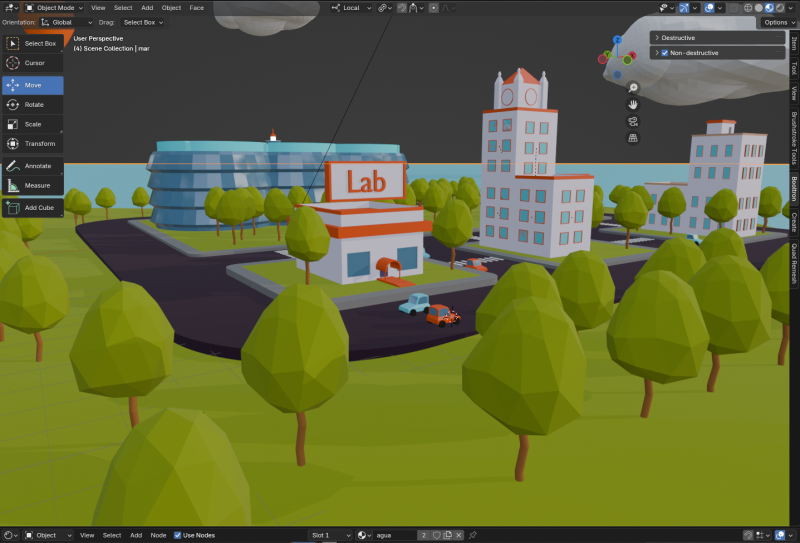This screenshot has width=800, height=543.
Task: Click the zoom magnifier viewport icon
Action: [633, 88]
